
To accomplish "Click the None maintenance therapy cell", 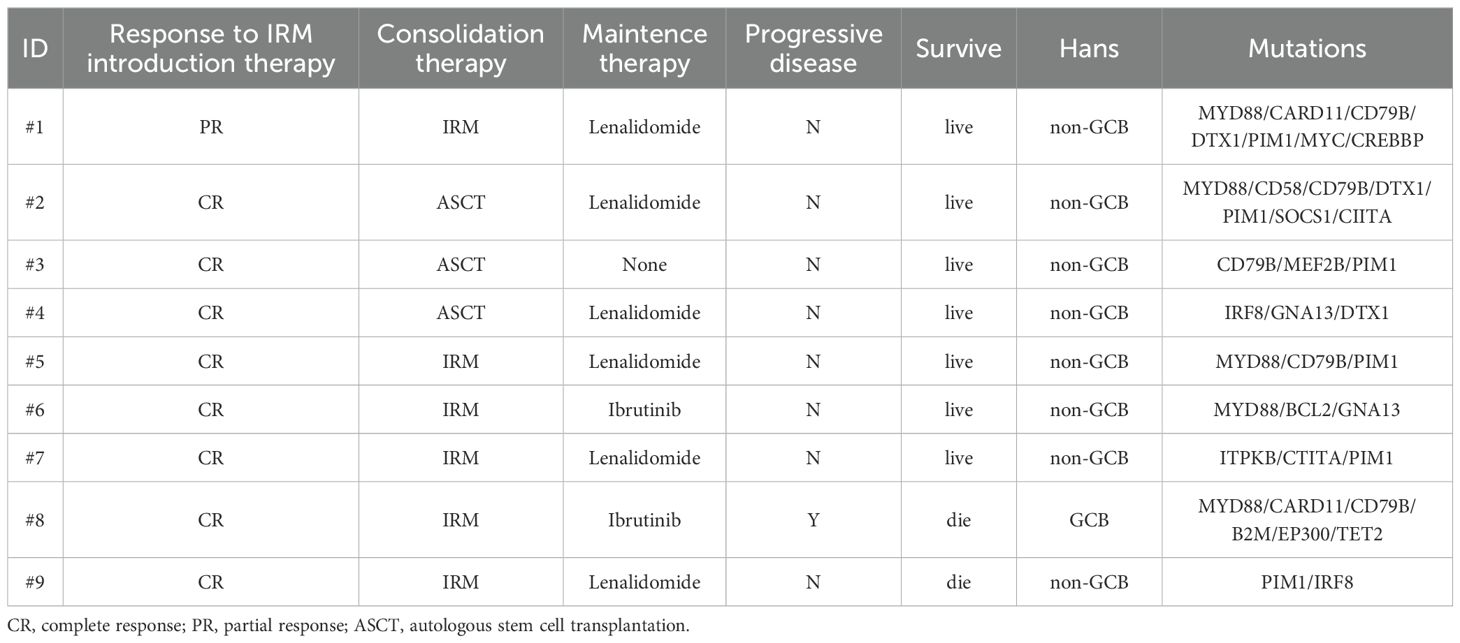I will point(645,265).
